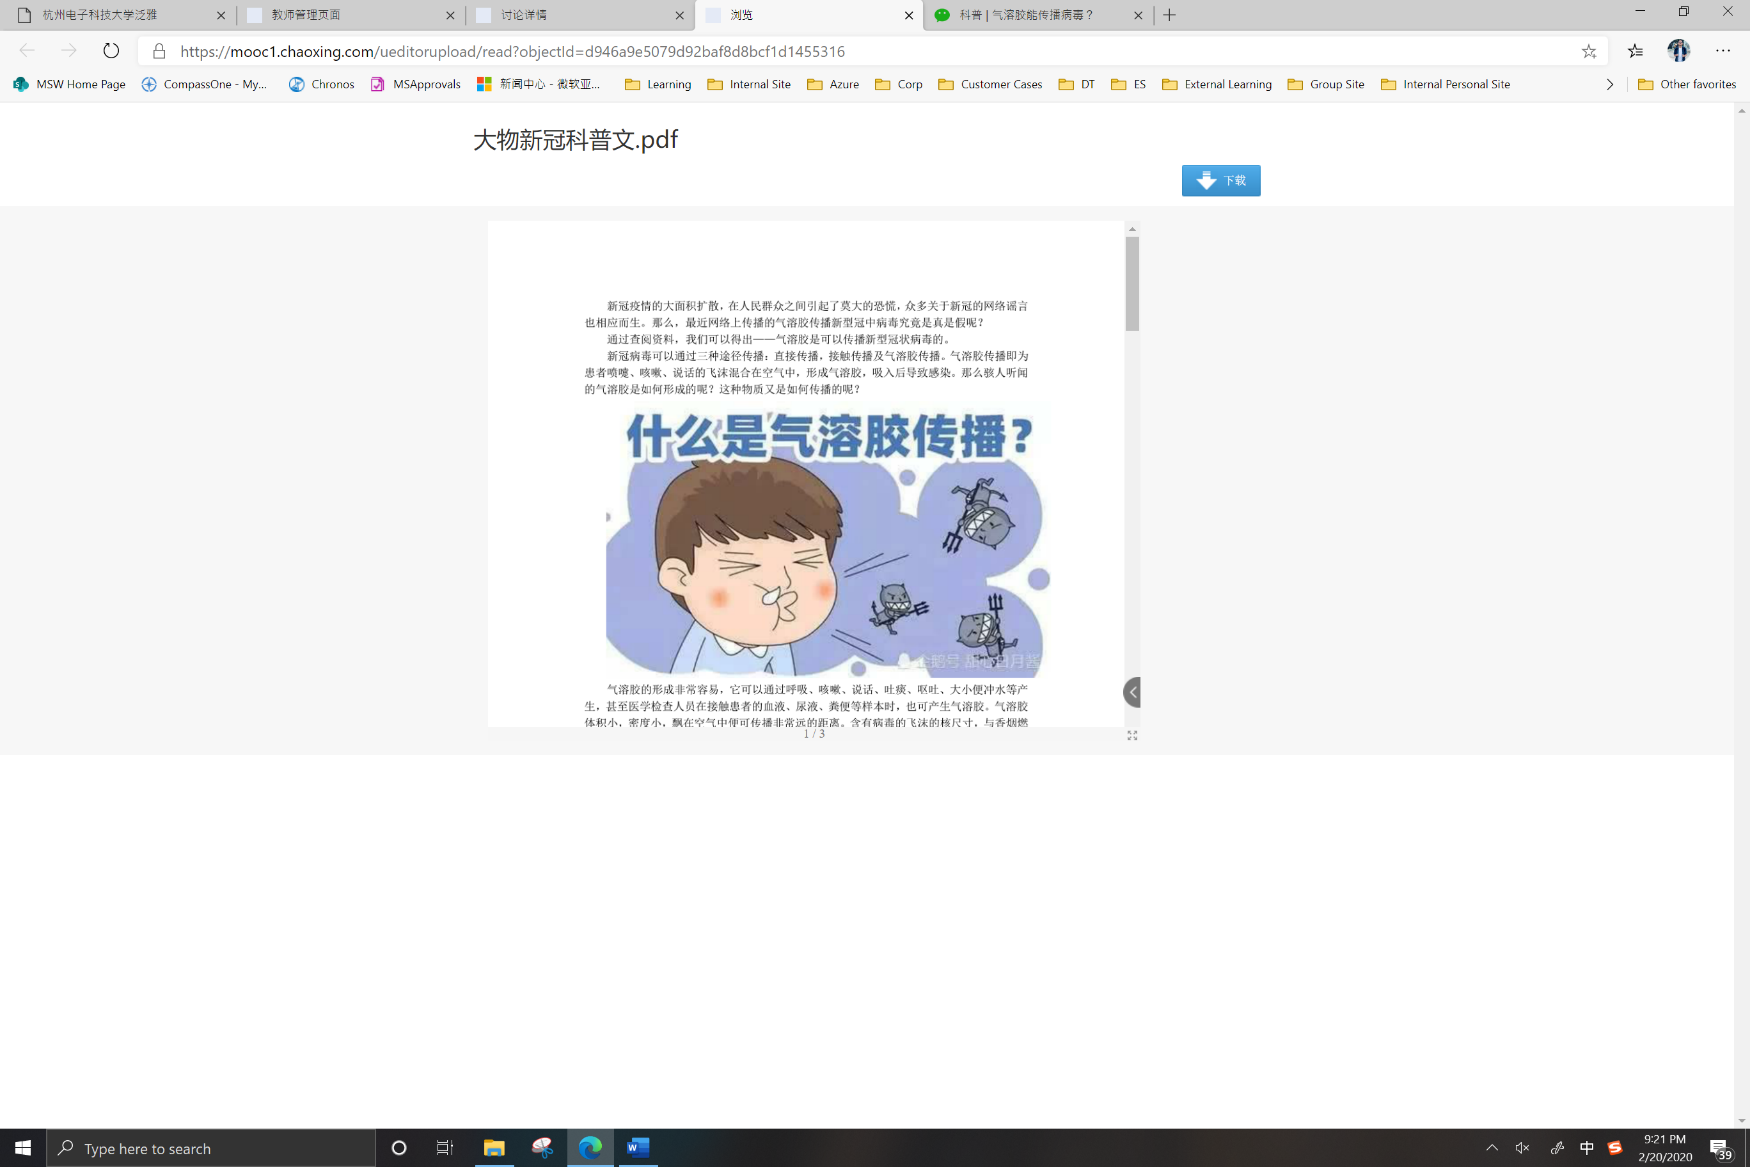Screen dimensions: 1750x1167
Task: Open File Explorer from the taskbar
Action: [x=494, y=1148]
